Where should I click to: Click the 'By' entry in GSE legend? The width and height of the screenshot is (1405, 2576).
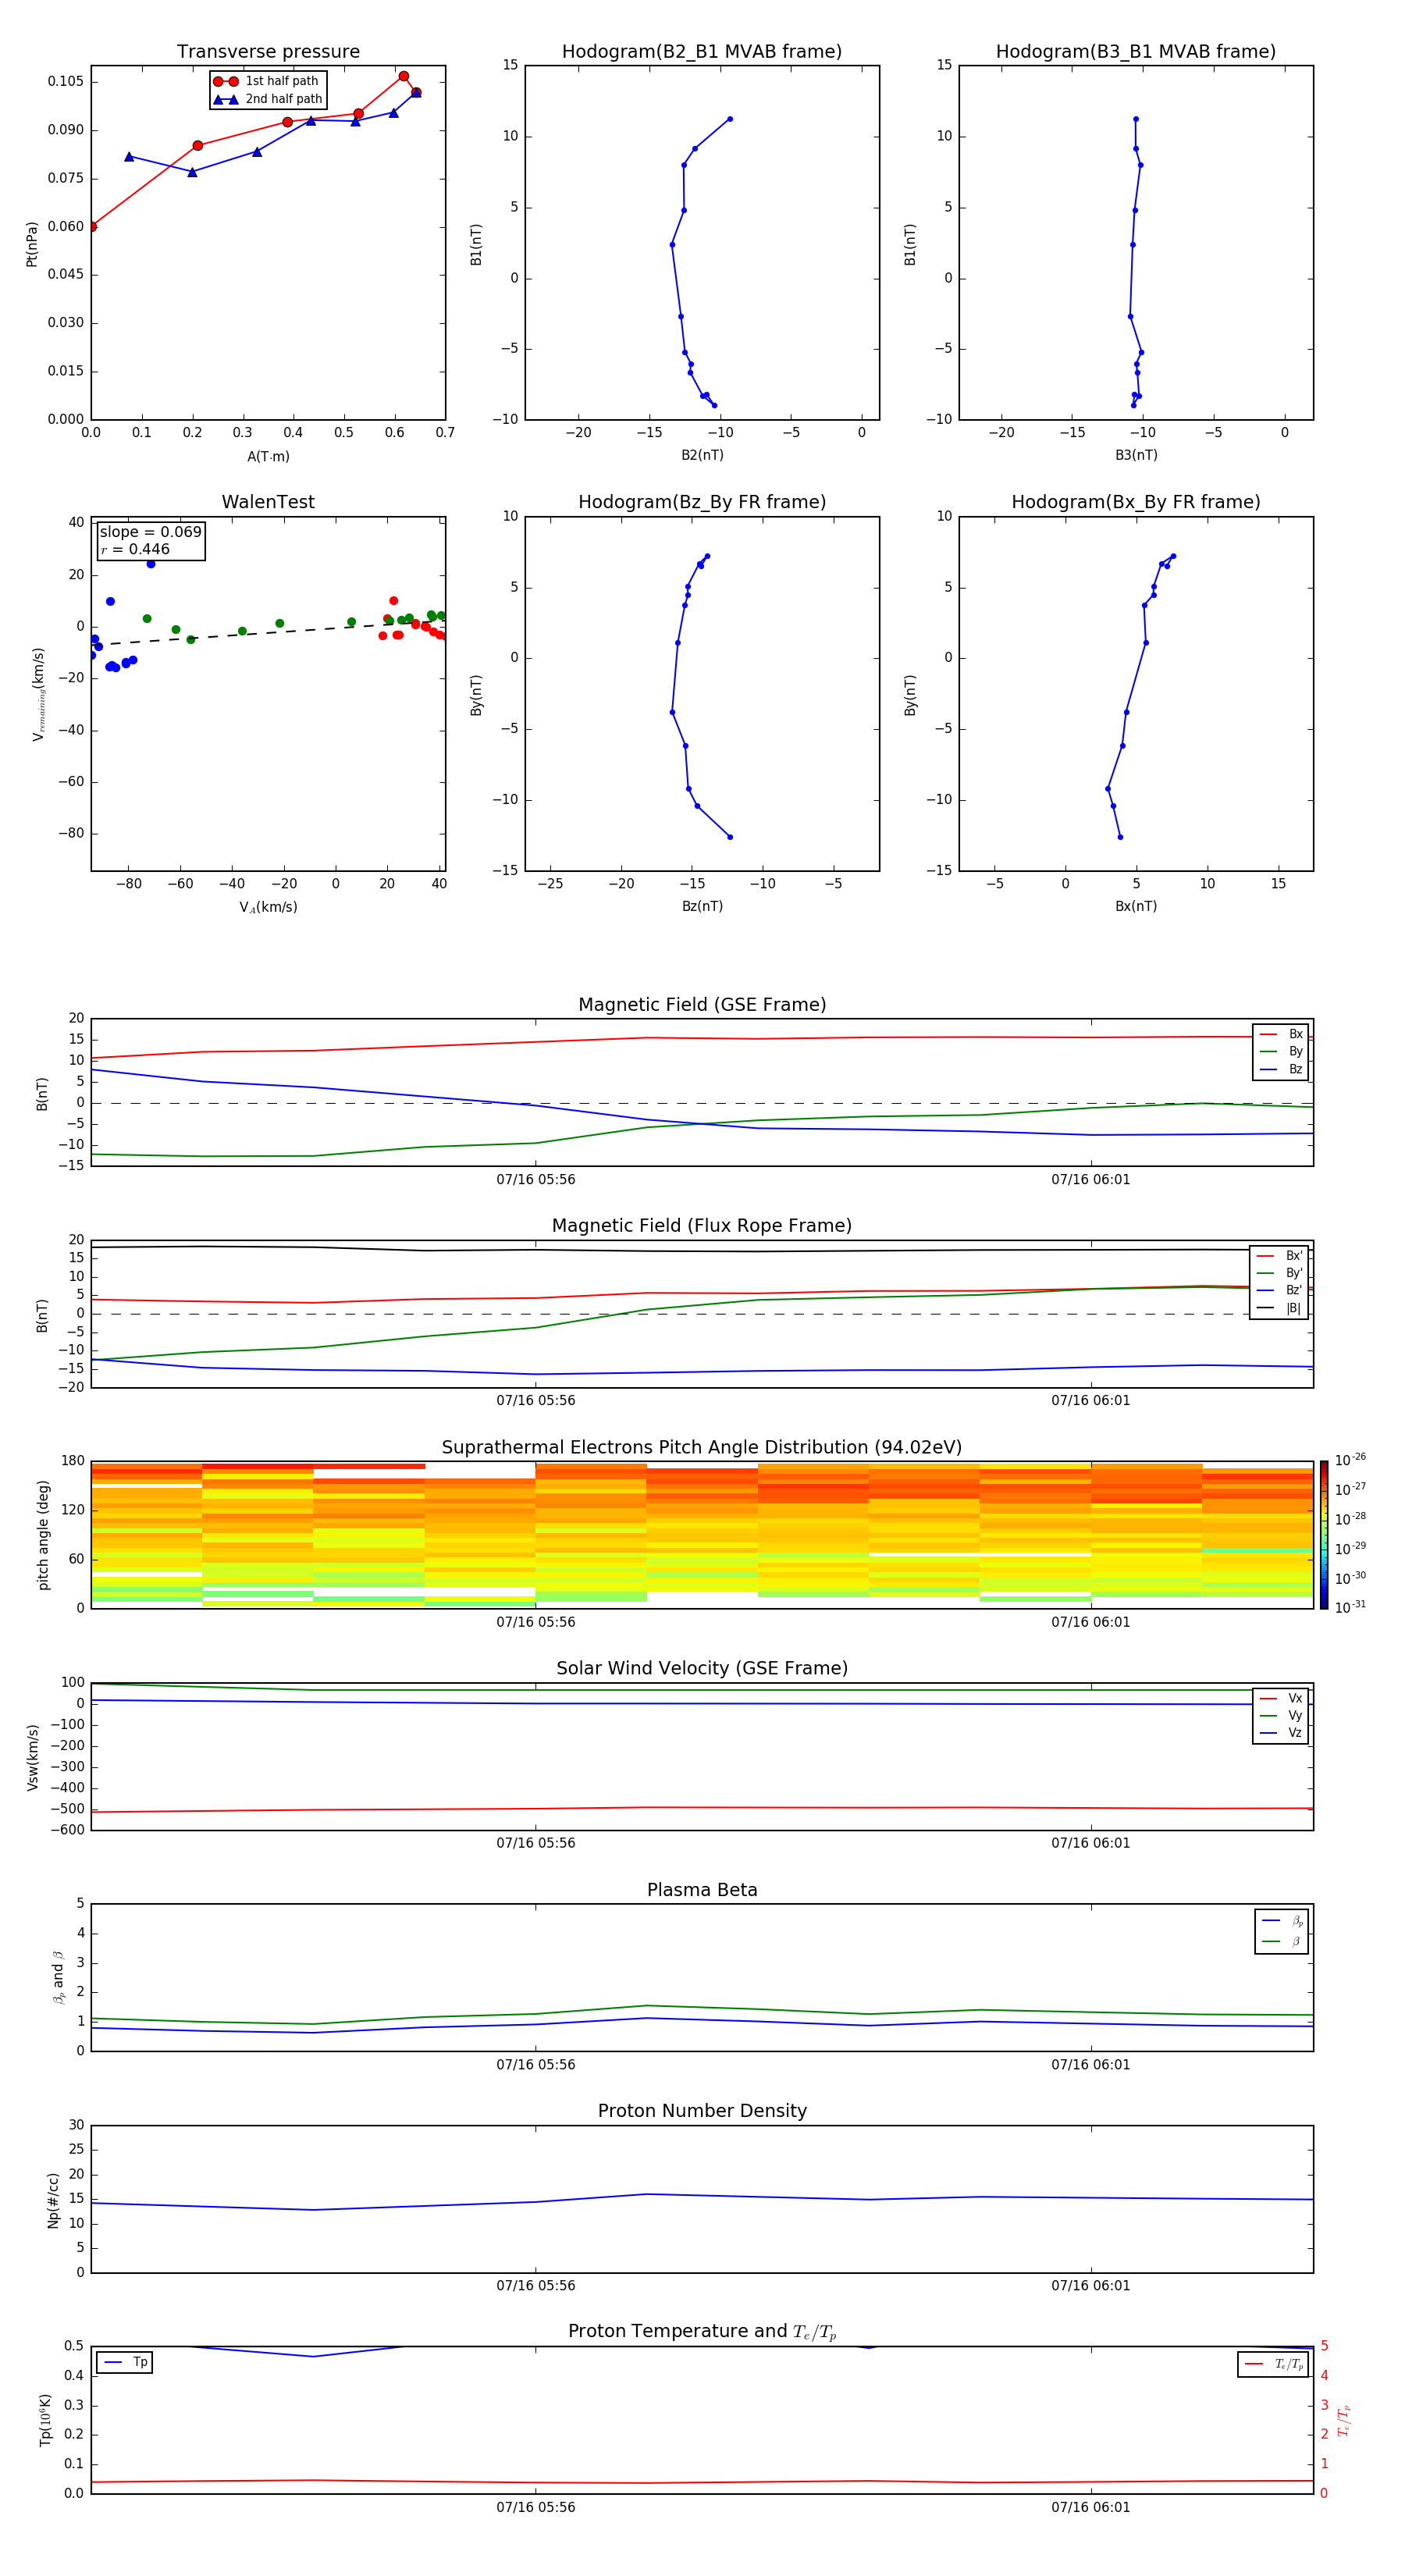(x=1281, y=1052)
